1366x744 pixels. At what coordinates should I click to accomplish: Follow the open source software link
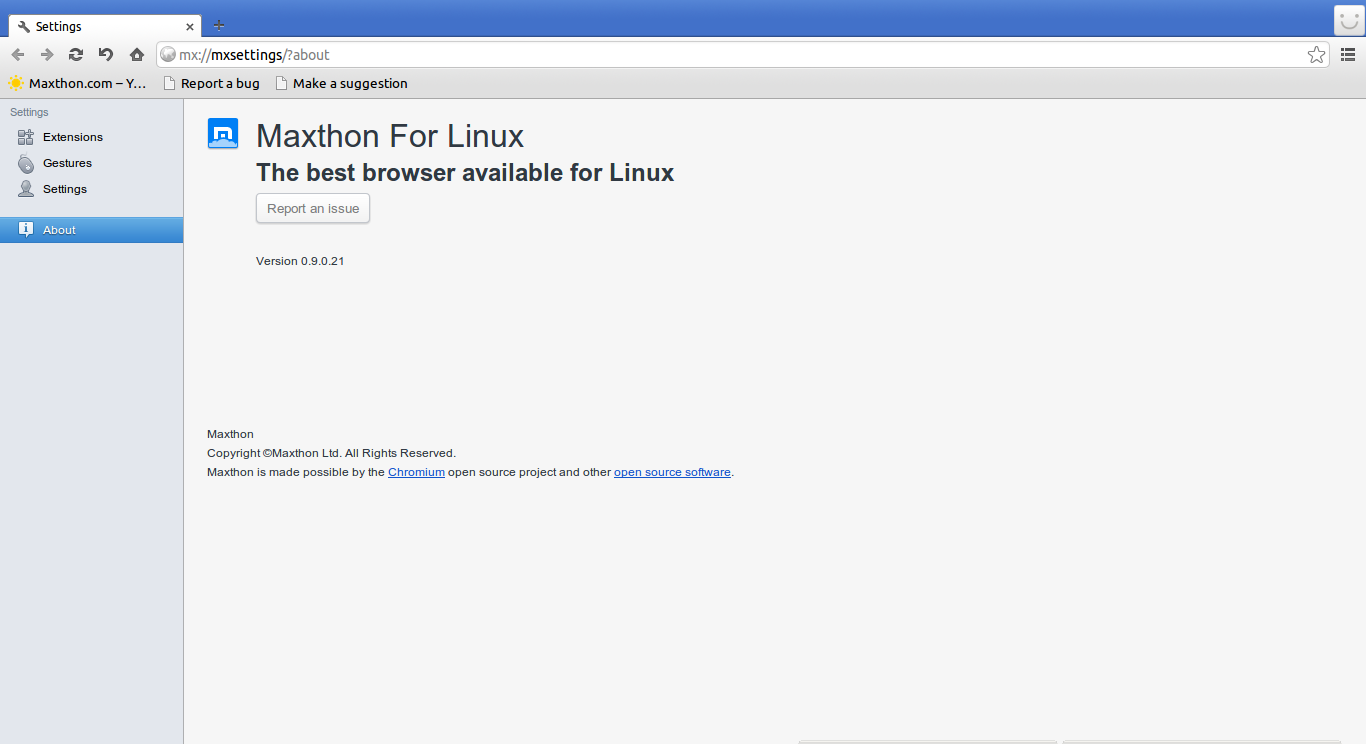click(x=672, y=472)
